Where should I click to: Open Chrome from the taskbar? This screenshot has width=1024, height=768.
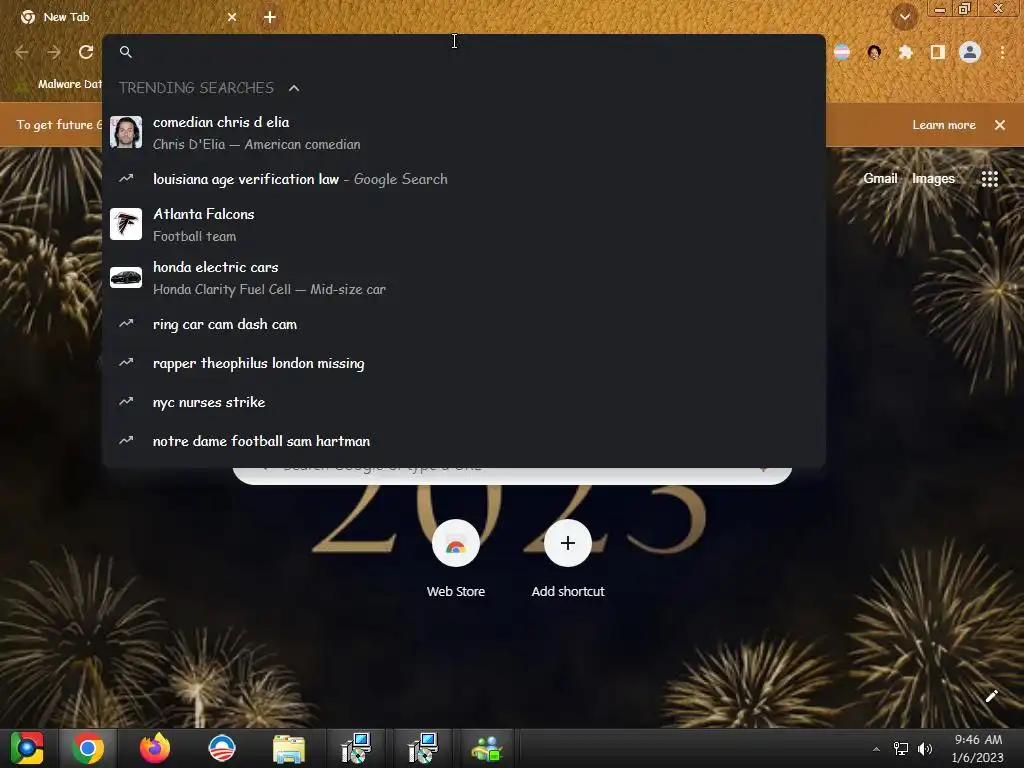click(x=88, y=748)
